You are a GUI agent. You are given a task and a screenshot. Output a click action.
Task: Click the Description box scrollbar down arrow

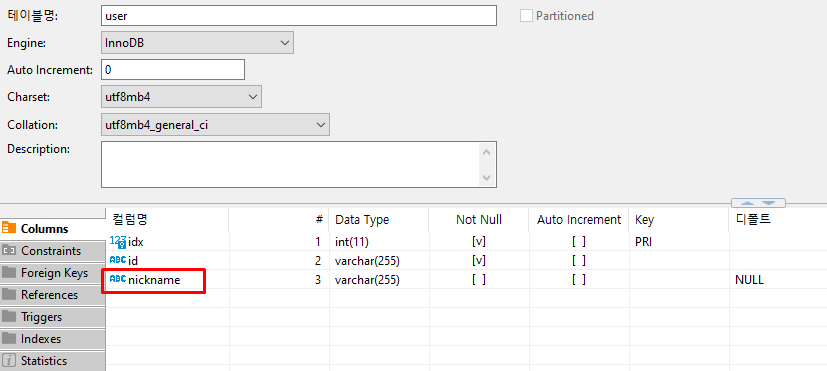click(486, 178)
